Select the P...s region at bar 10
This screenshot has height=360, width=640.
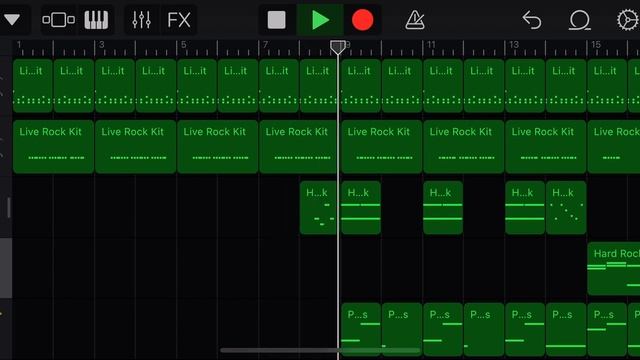click(x=402, y=329)
